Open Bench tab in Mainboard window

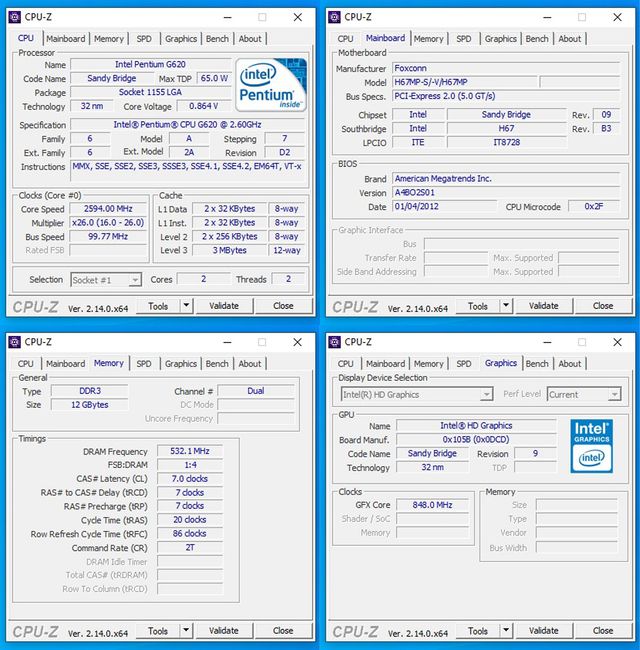[x=537, y=39]
